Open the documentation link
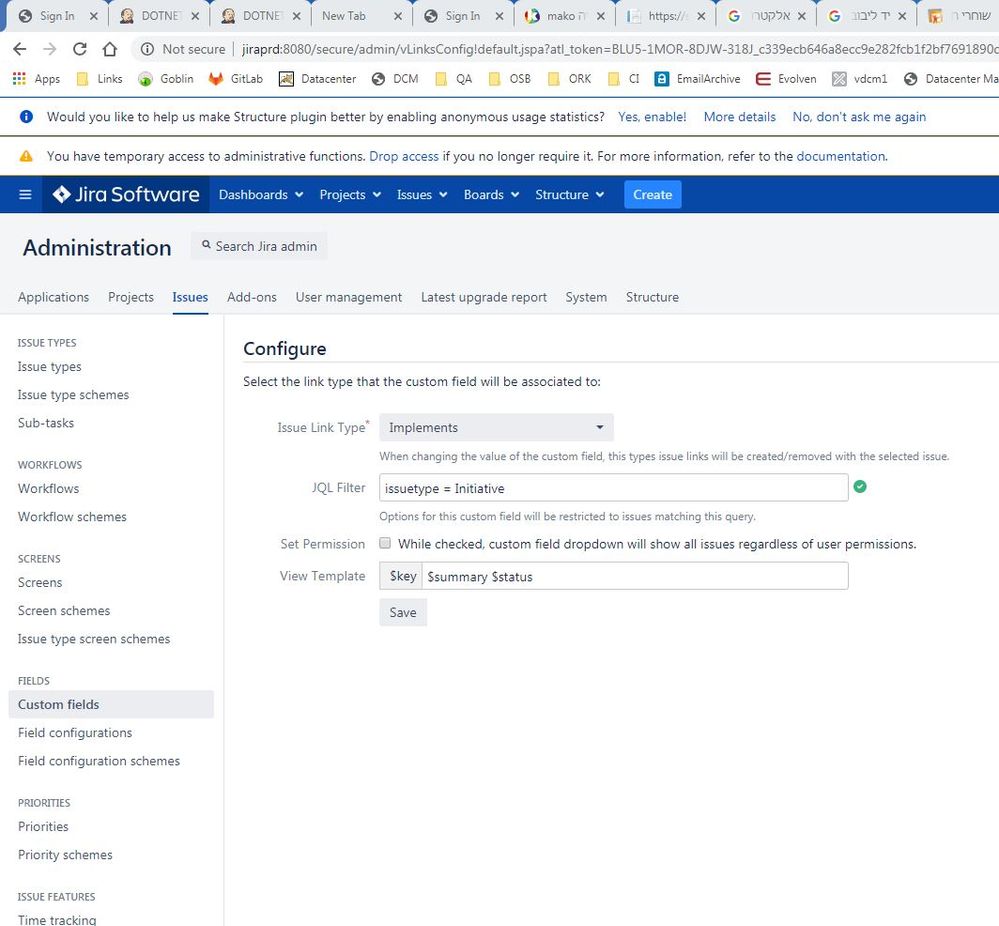 840,156
